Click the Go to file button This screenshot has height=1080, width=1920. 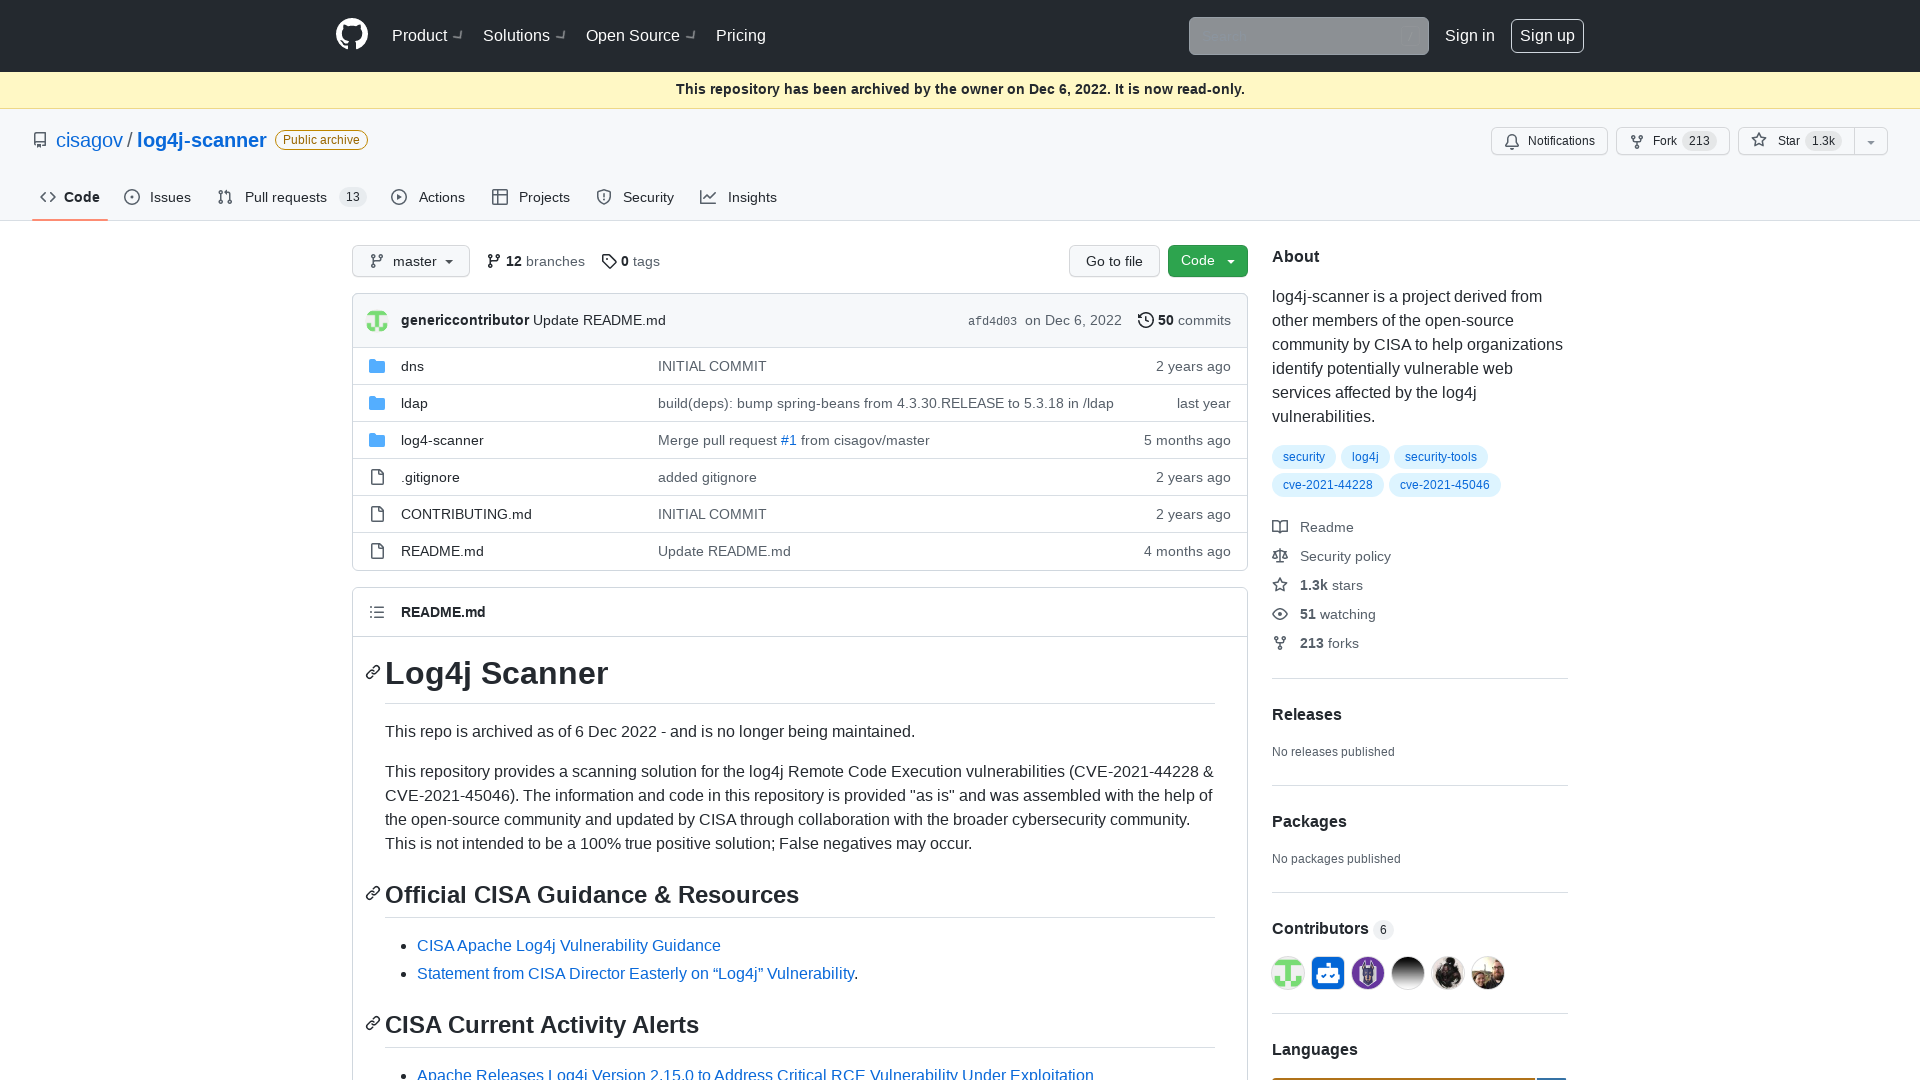coord(1114,261)
